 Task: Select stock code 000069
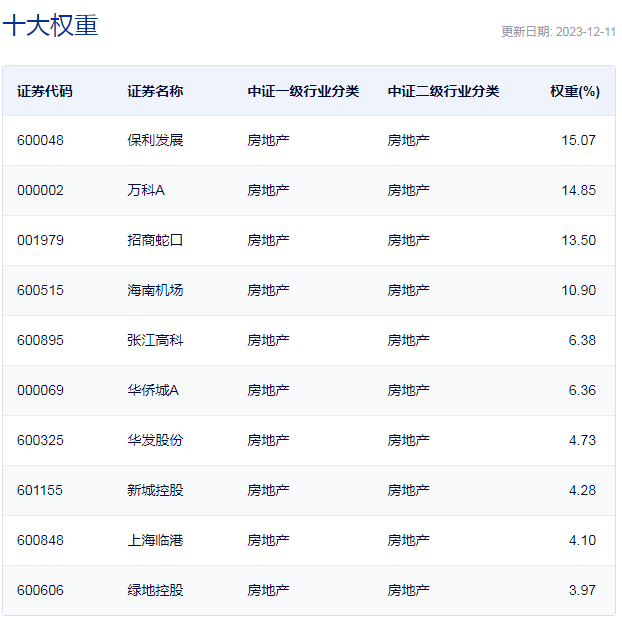[x=40, y=390]
